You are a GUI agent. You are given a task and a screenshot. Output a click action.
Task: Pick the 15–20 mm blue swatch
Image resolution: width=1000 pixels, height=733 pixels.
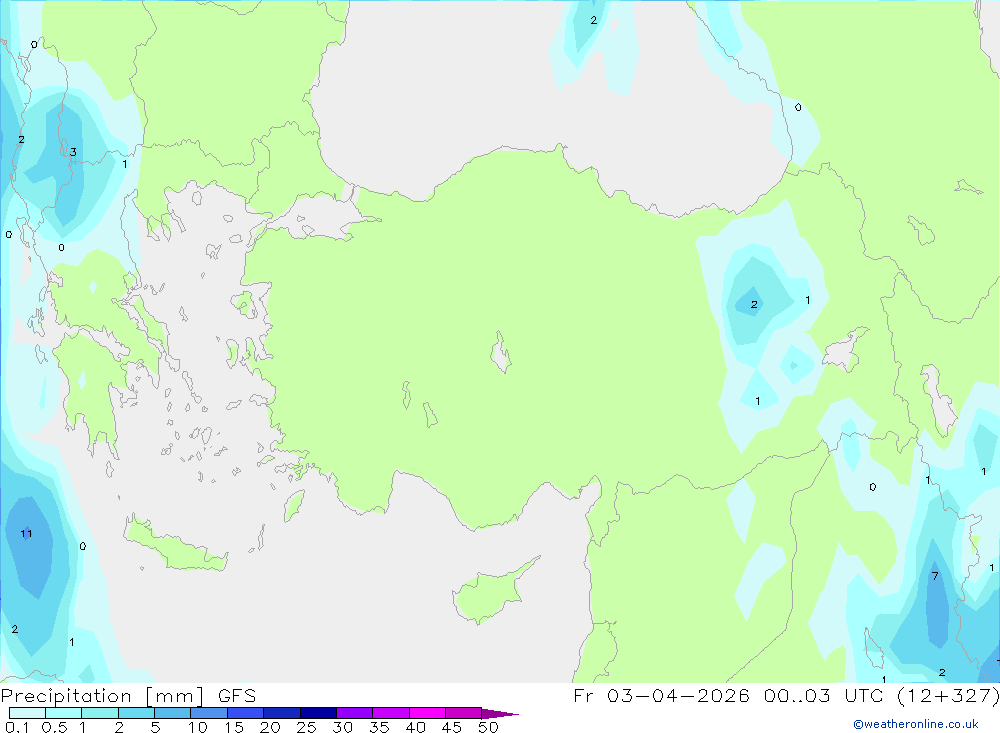click(245, 713)
